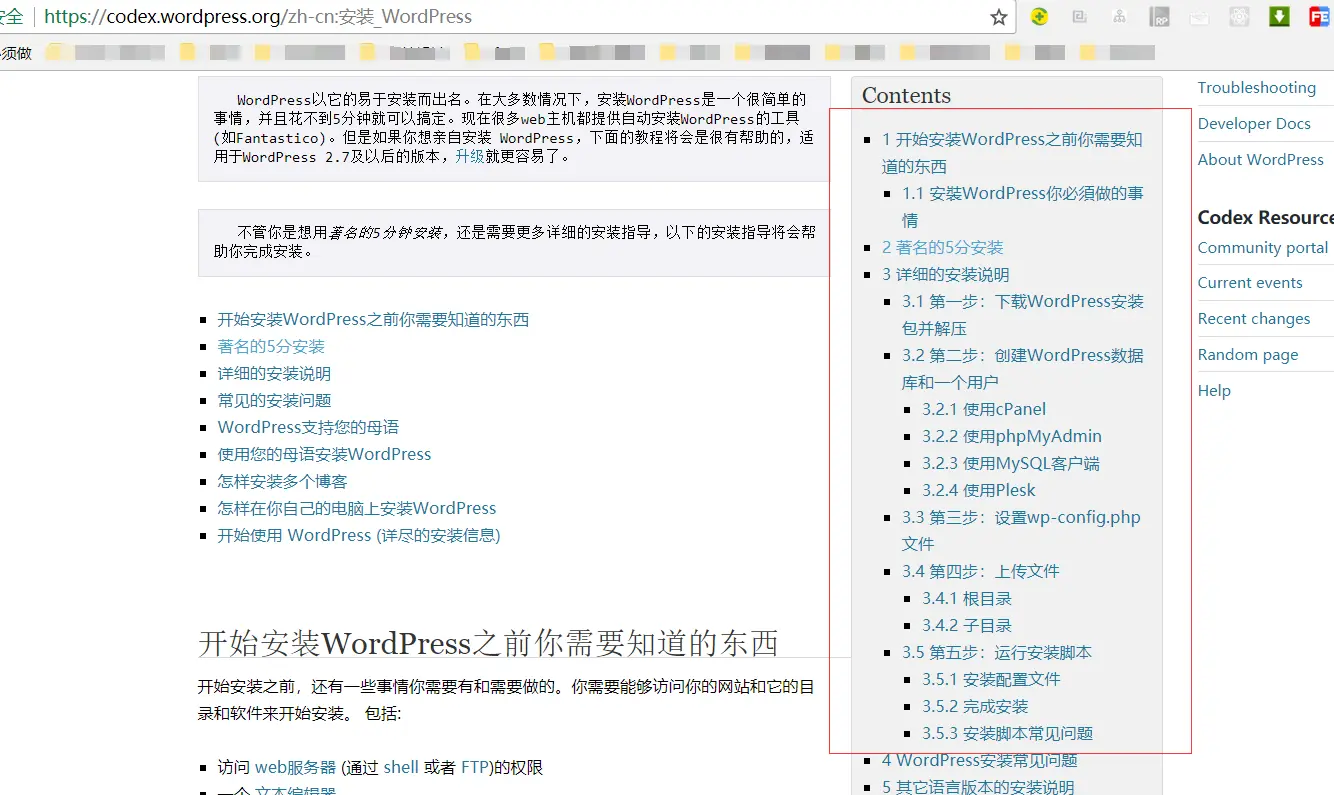Viewport: 1334px width, 795px height.
Task: Open Help under Codex Resources
Action: [x=1214, y=390]
